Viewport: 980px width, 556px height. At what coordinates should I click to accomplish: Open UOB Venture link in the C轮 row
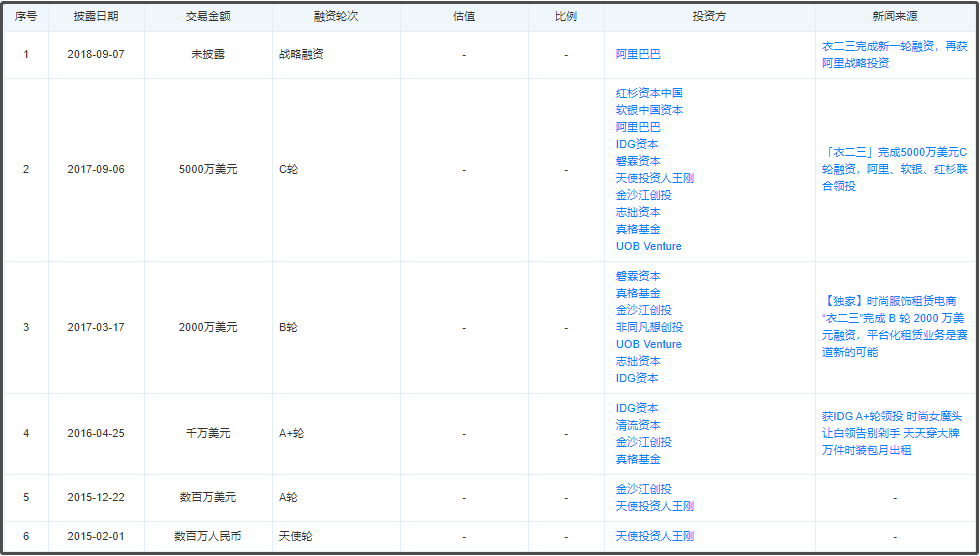pos(648,246)
